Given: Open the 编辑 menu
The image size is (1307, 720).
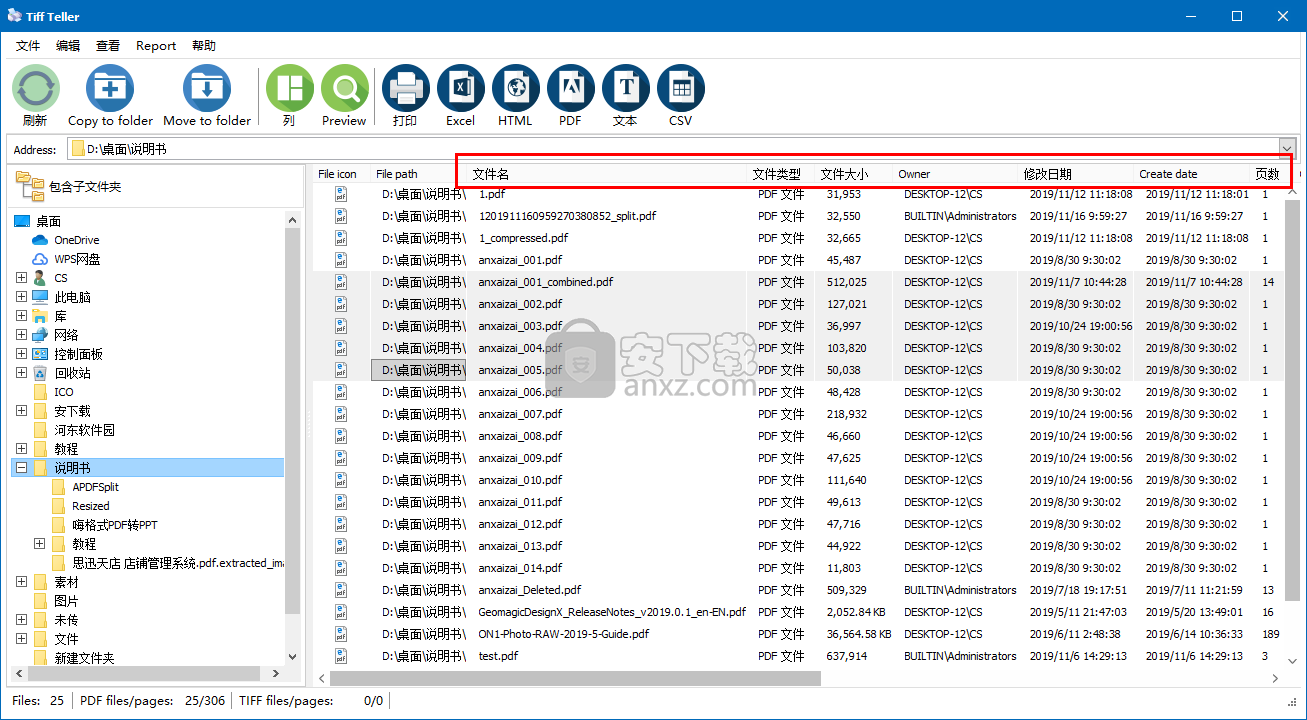Looking at the screenshot, I should pos(68,46).
